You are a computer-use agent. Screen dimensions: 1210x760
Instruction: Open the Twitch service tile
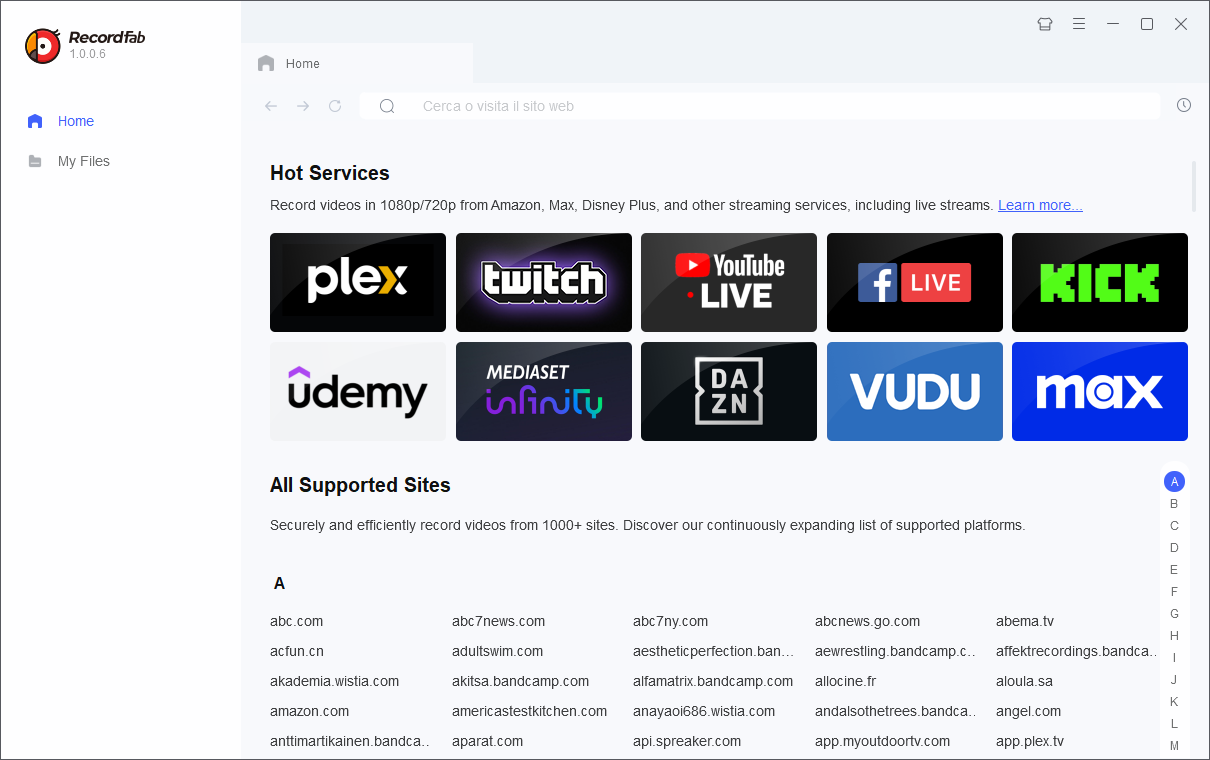click(x=544, y=282)
